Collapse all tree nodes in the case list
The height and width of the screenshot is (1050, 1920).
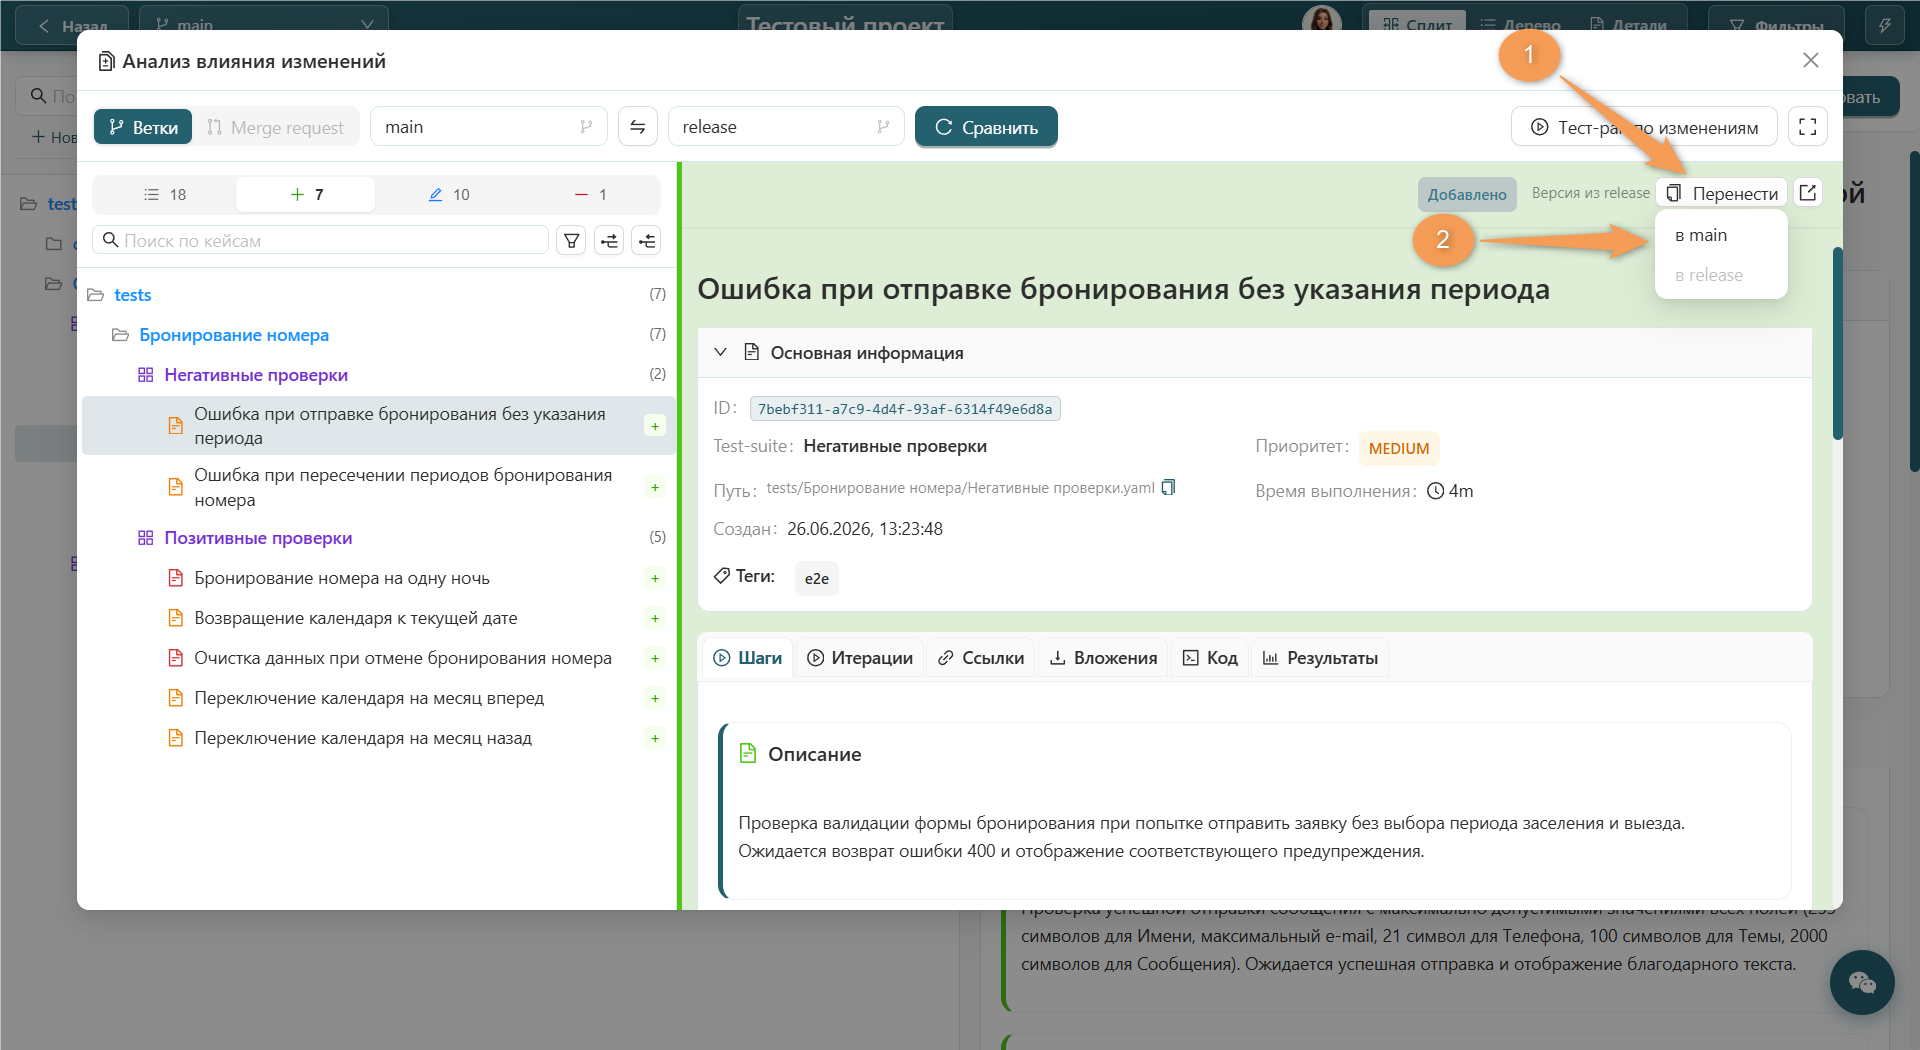coord(647,240)
